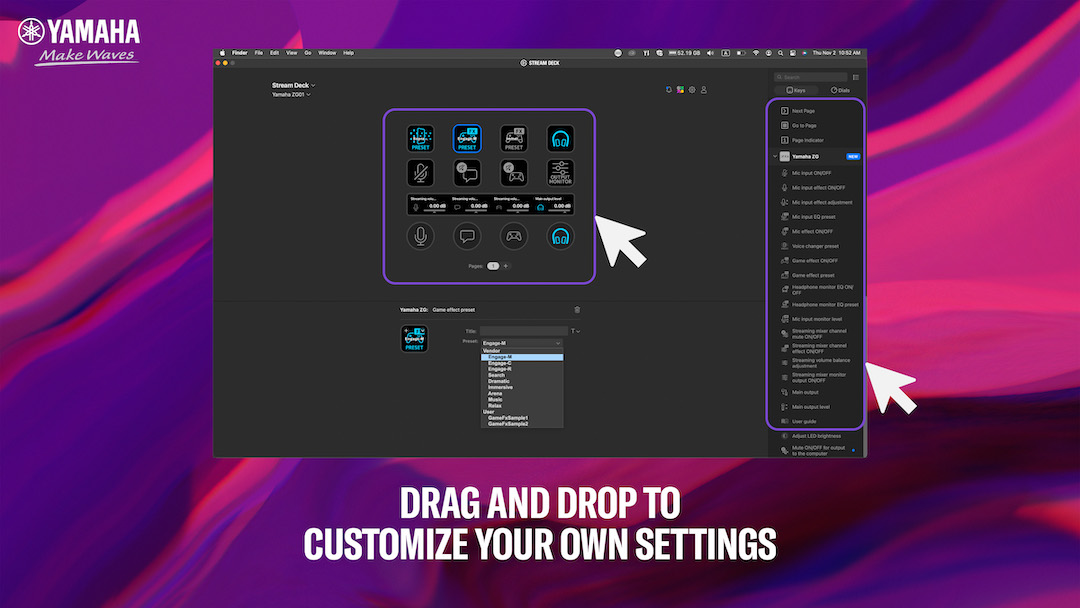Choose the Dramatic preset from the list

click(x=499, y=381)
